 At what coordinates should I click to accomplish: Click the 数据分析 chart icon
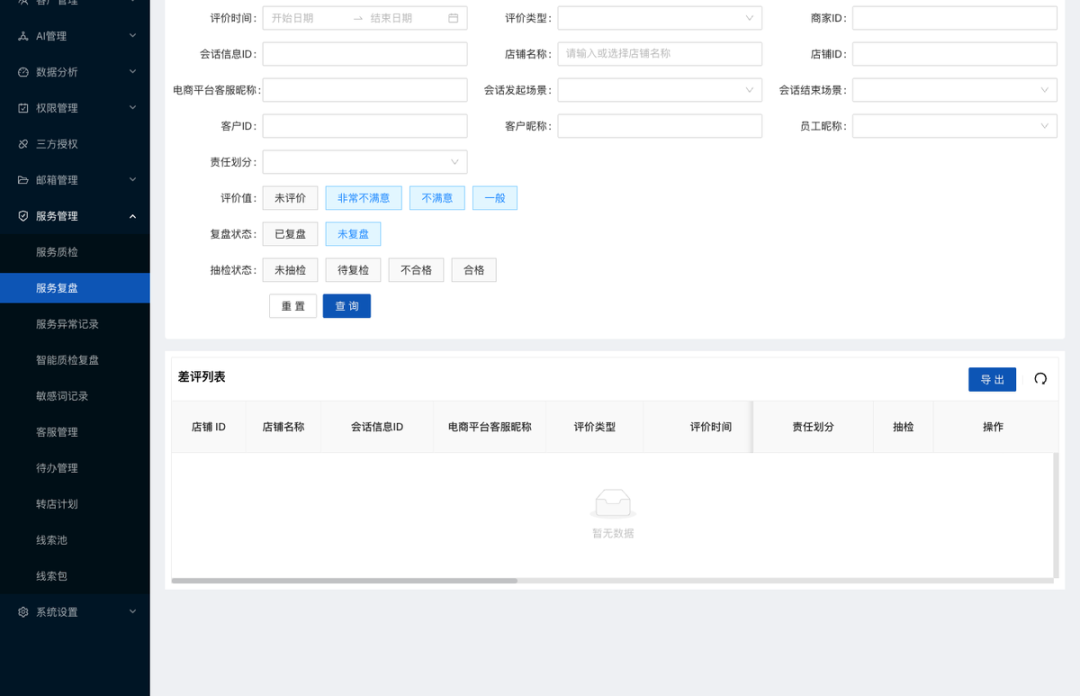click(x=23, y=72)
